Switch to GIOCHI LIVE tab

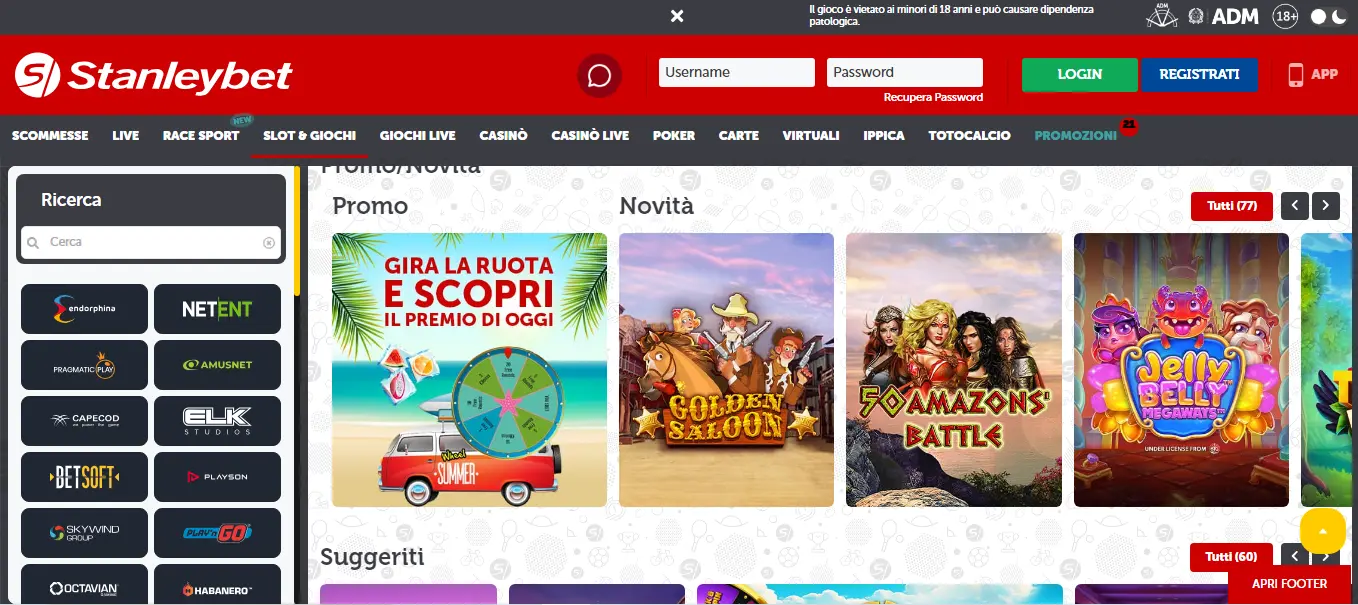coord(418,135)
